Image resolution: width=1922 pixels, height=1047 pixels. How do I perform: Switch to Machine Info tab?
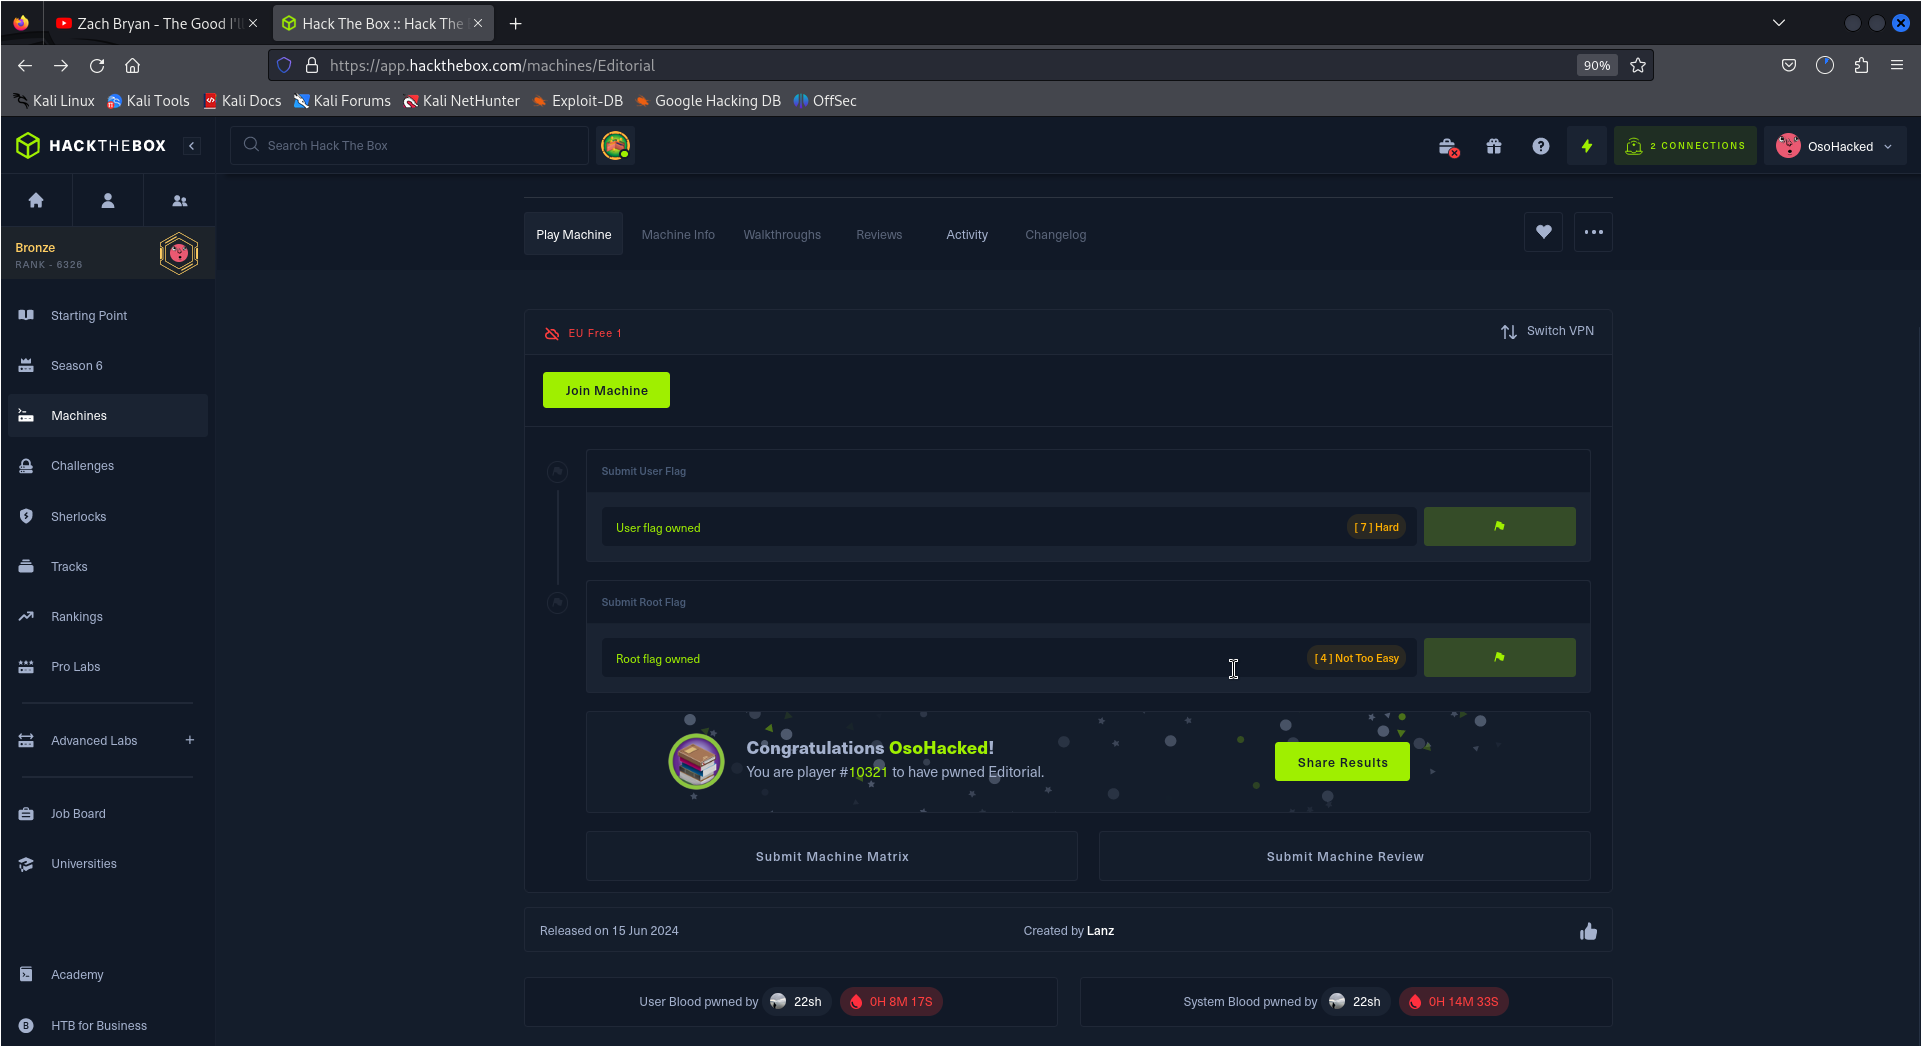(678, 235)
